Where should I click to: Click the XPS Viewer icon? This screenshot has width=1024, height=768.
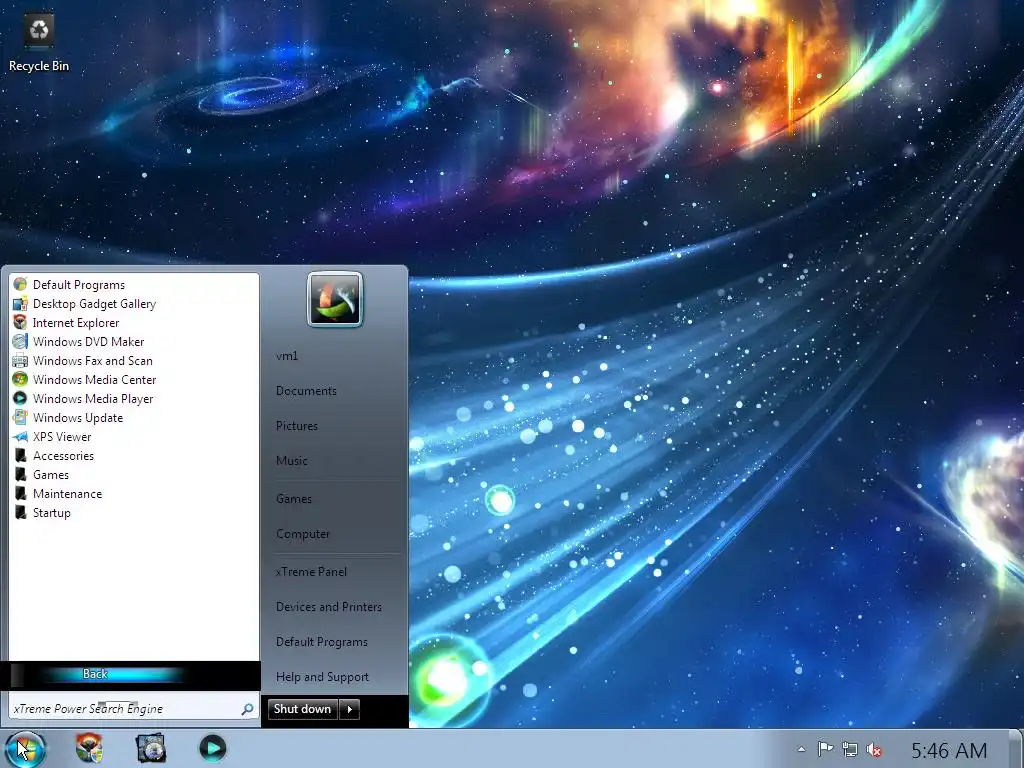[x=20, y=437]
